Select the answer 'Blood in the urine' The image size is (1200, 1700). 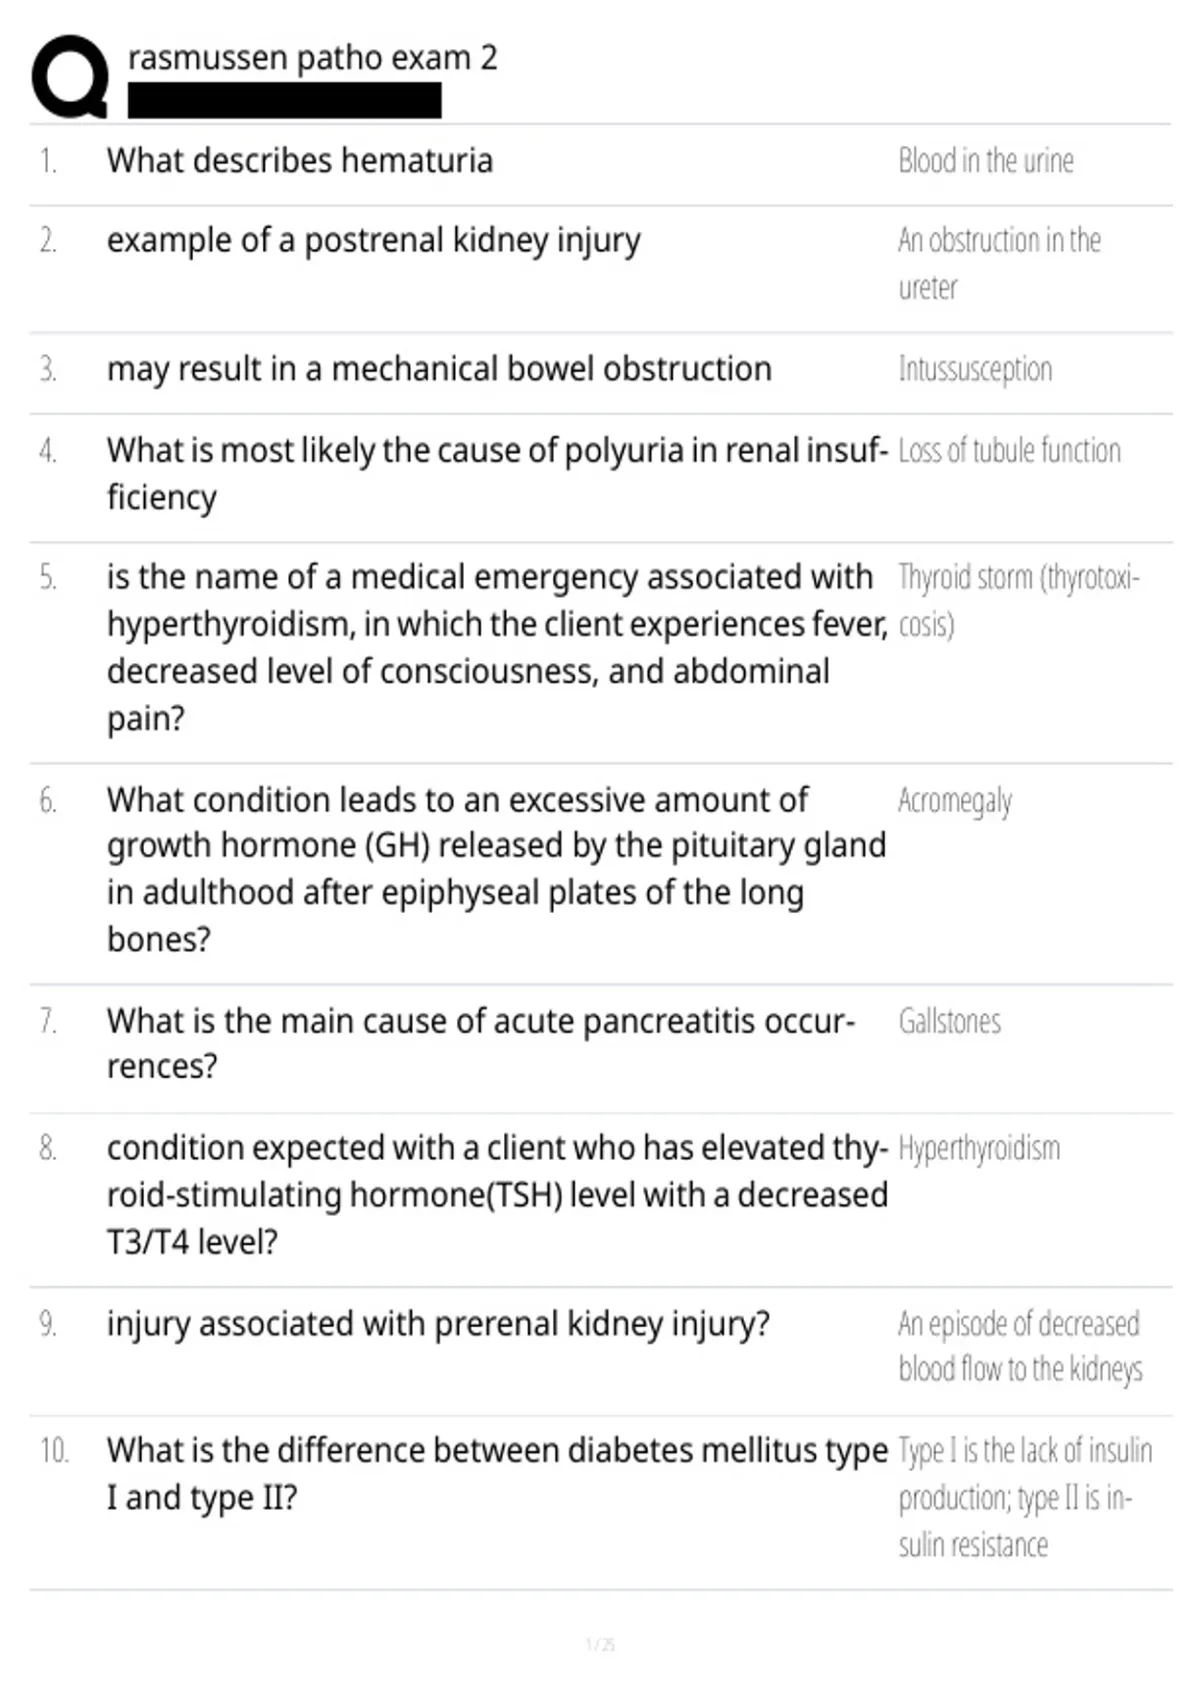pos(986,161)
